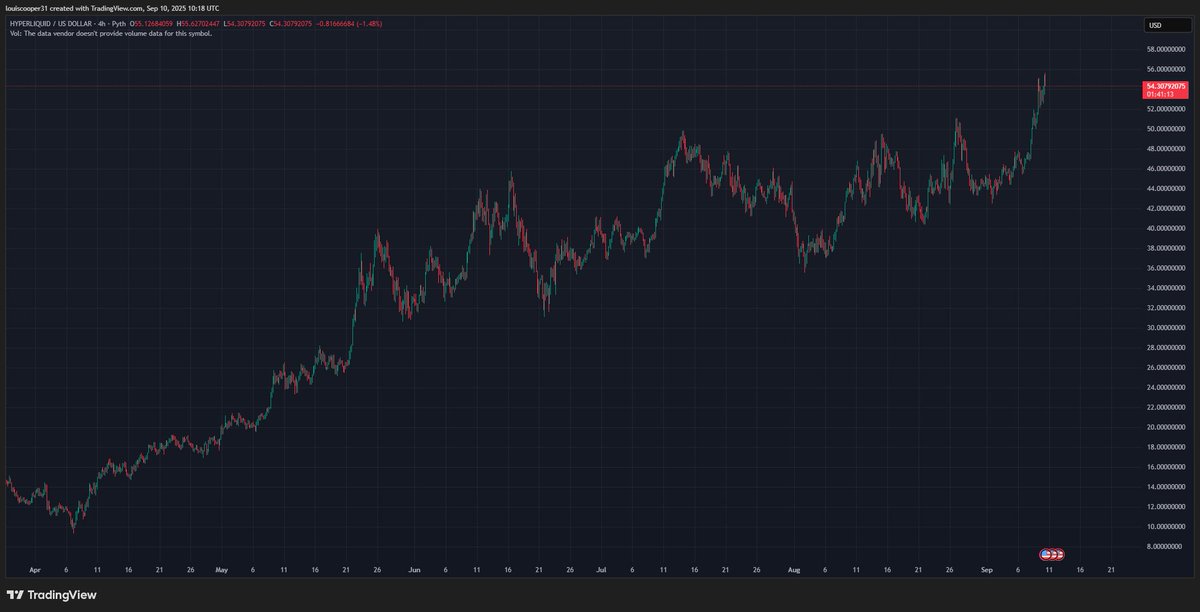Click the 40.00000000 price axis label
This screenshot has width=1200, height=612.
pyautogui.click(x=1166, y=228)
